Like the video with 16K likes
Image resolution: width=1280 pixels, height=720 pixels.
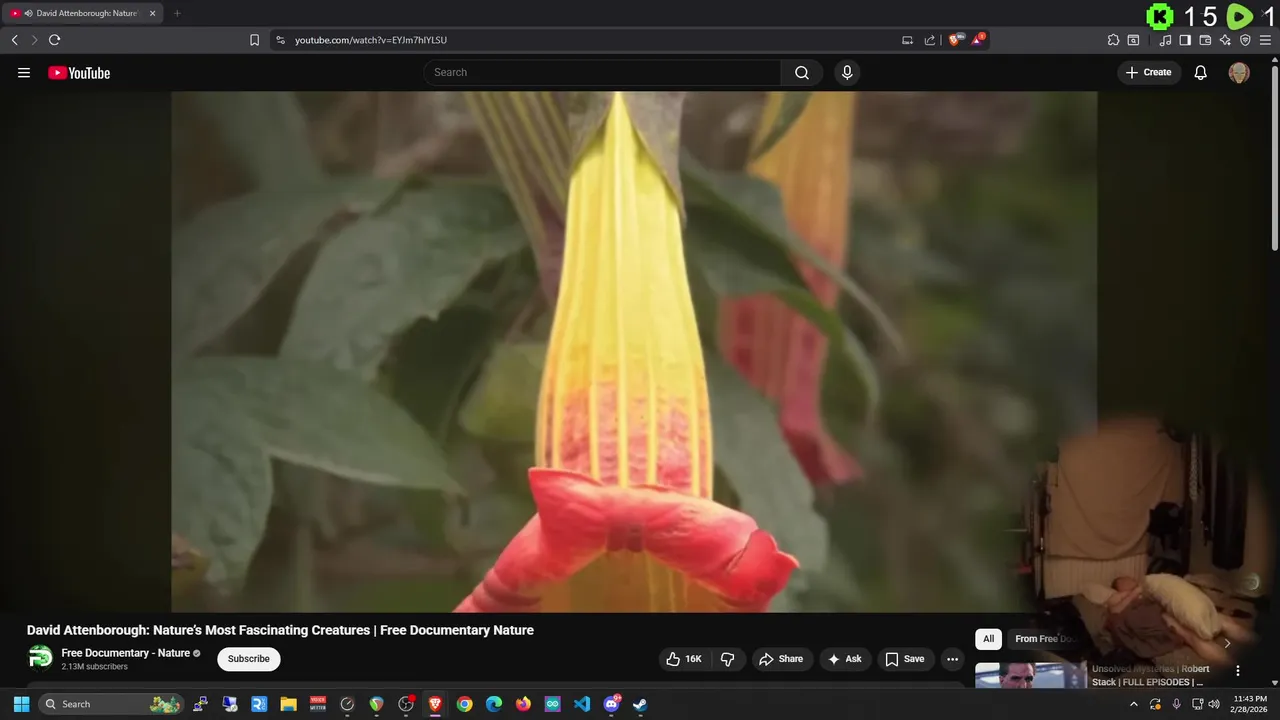tap(684, 659)
